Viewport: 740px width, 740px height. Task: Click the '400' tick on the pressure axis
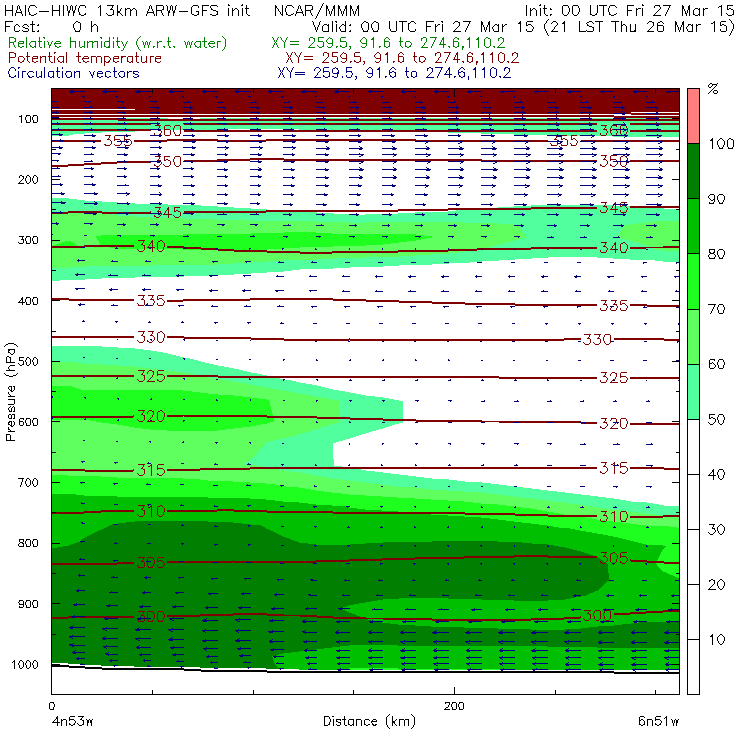point(28,301)
